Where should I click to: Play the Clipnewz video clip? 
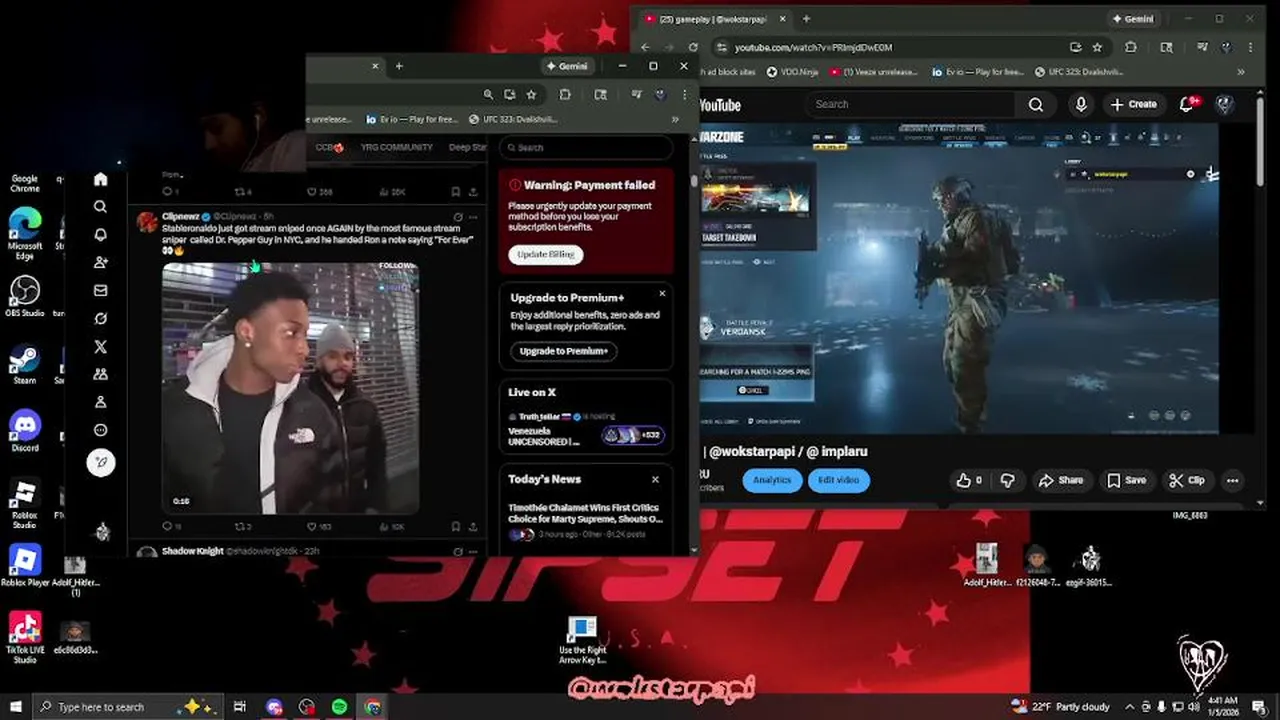pos(290,388)
